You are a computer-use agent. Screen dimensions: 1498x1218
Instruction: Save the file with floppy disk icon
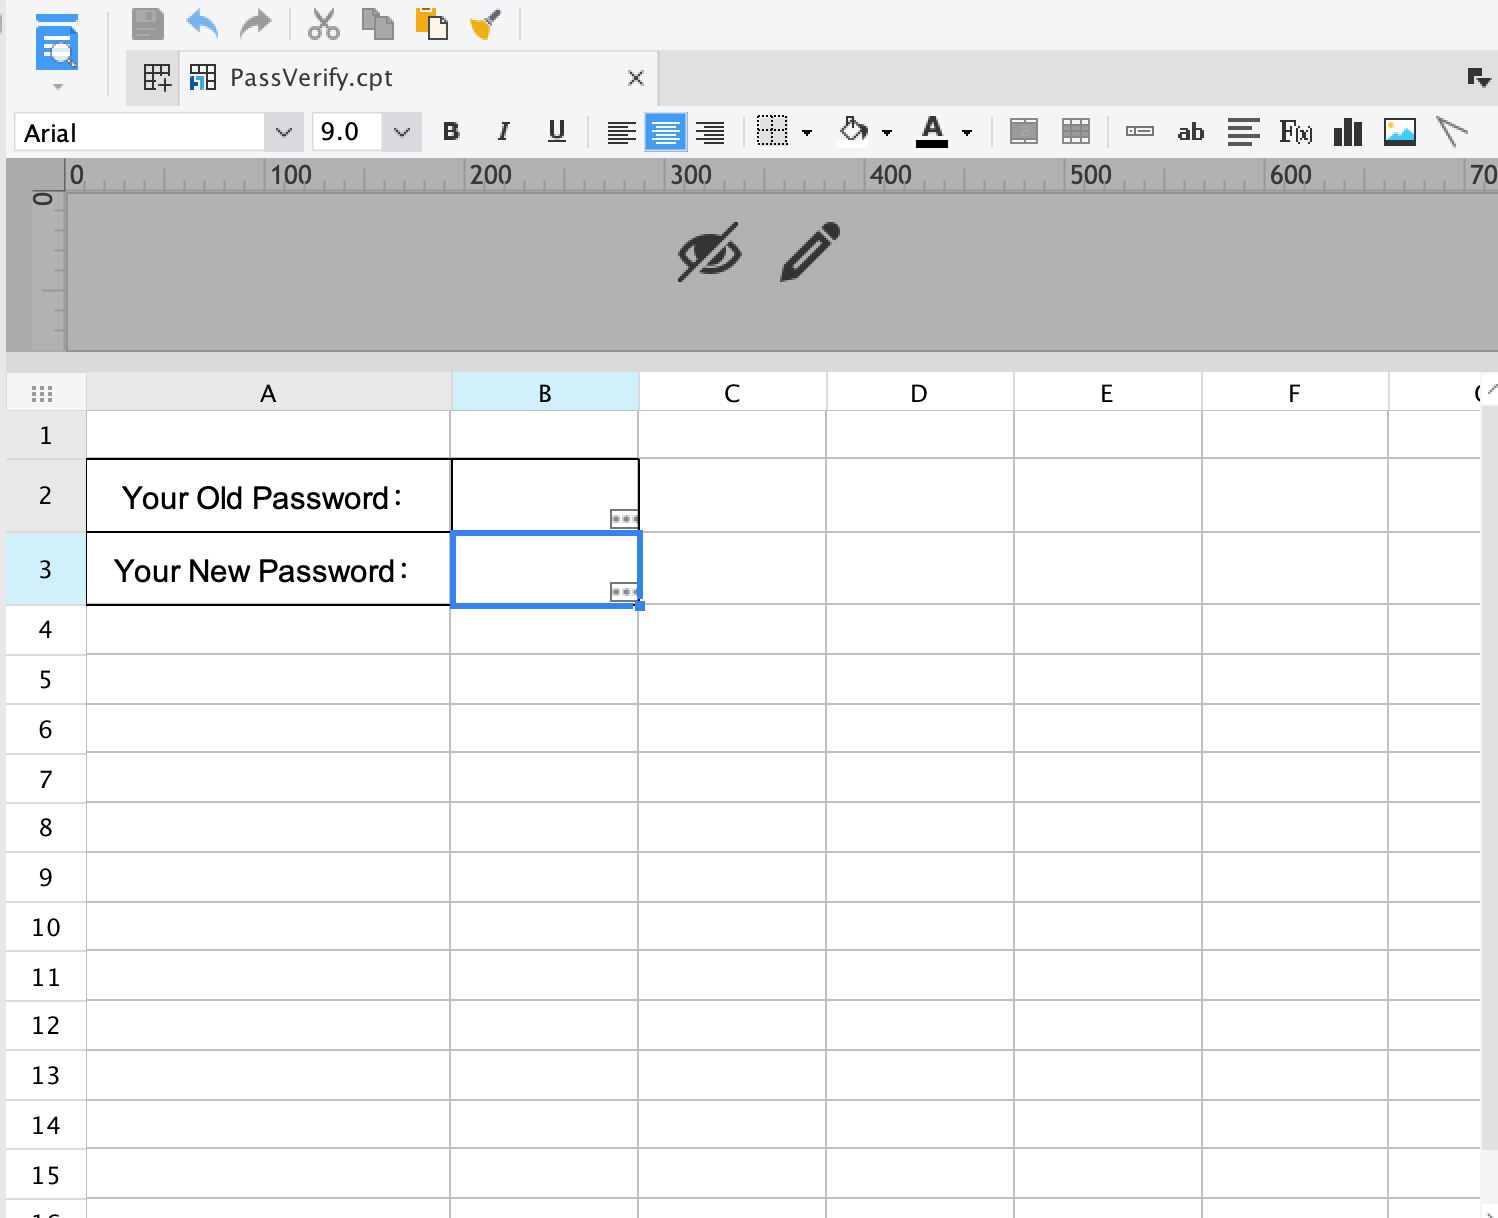click(x=148, y=24)
